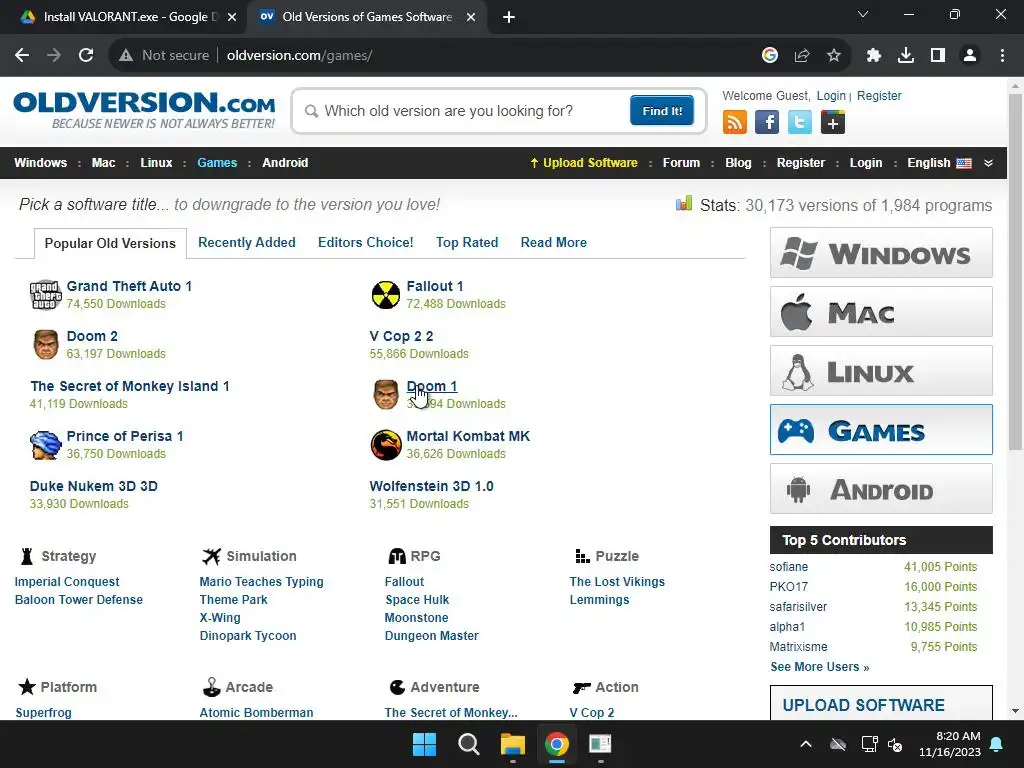The width and height of the screenshot is (1024, 768).
Task: Open the Mario Teaches Typing link
Action: click(261, 581)
